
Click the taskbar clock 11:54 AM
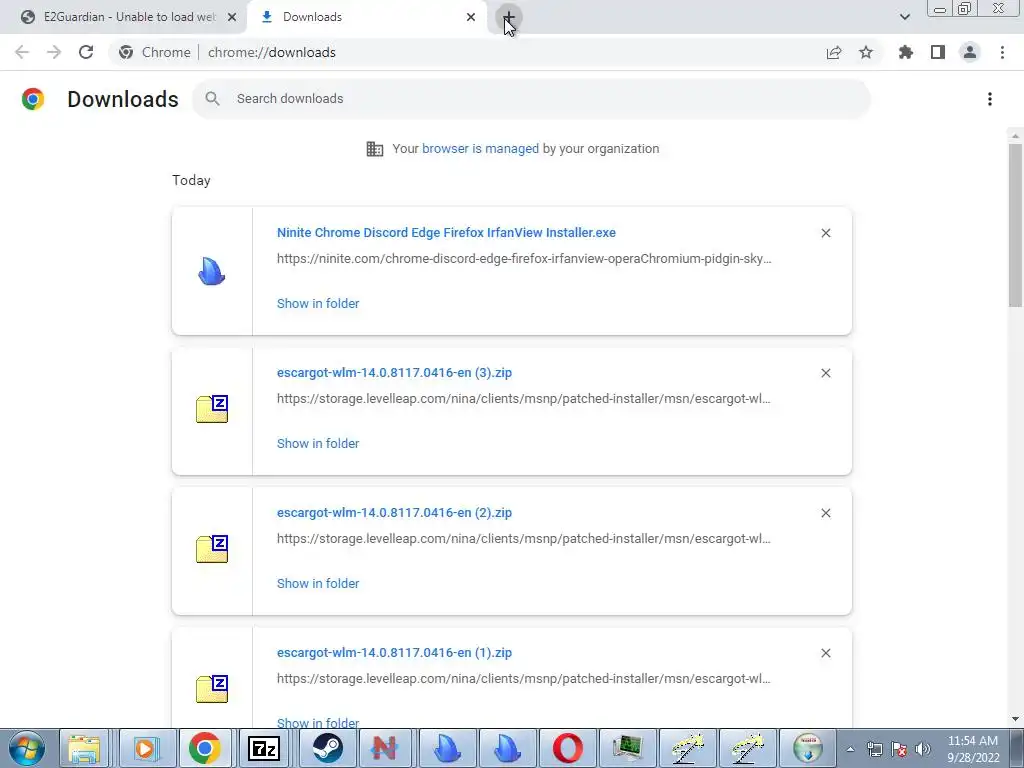coord(973,749)
